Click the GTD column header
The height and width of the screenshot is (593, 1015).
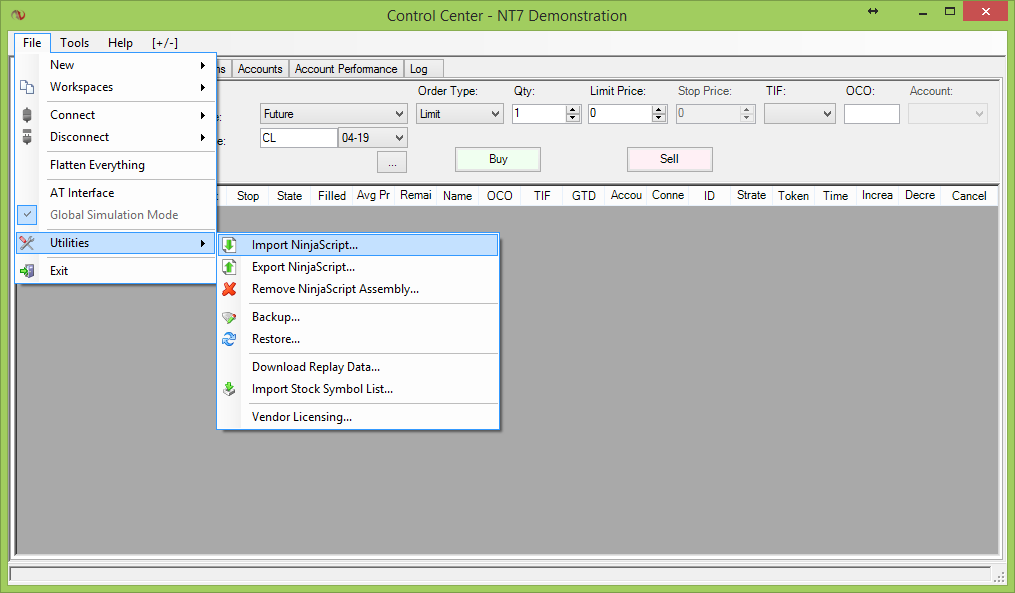pyautogui.click(x=584, y=196)
